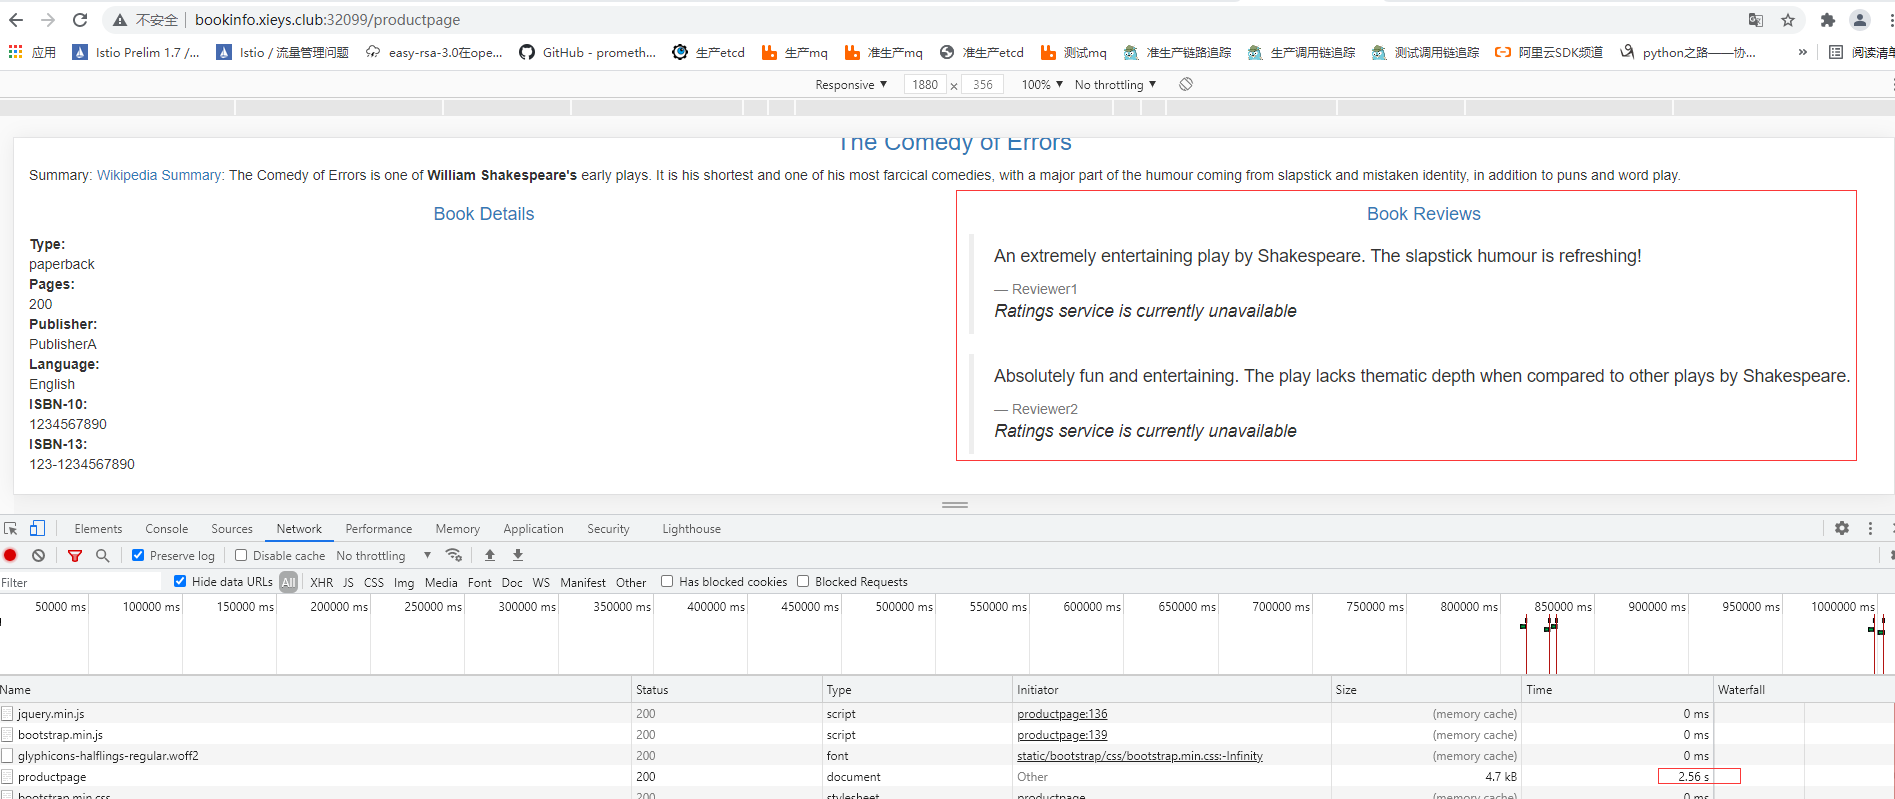
Task: Open the 100% zoom dropdown
Action: tap(1042, 85)
